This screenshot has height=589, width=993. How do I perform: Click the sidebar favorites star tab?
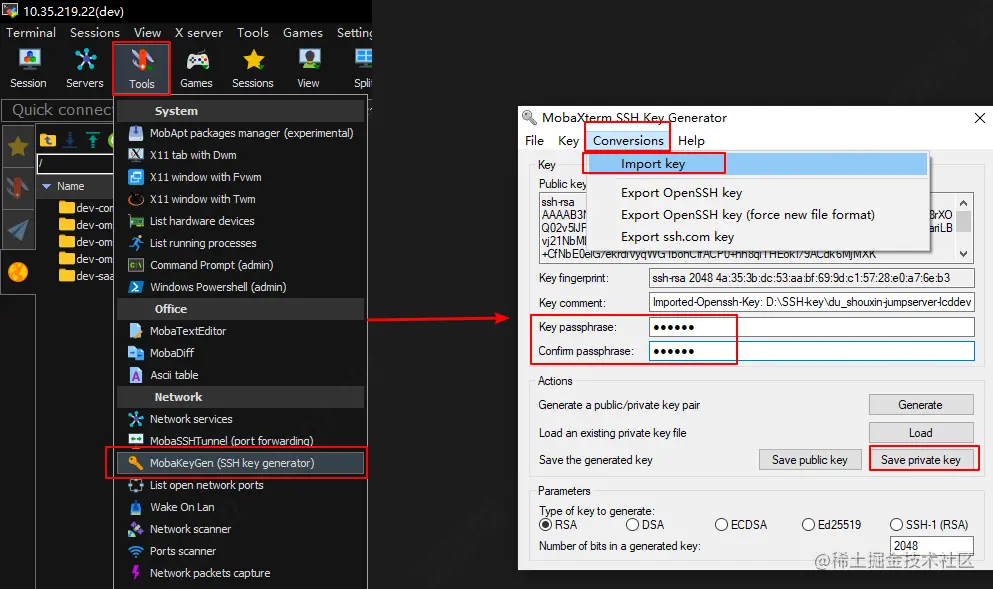(18, 146)
